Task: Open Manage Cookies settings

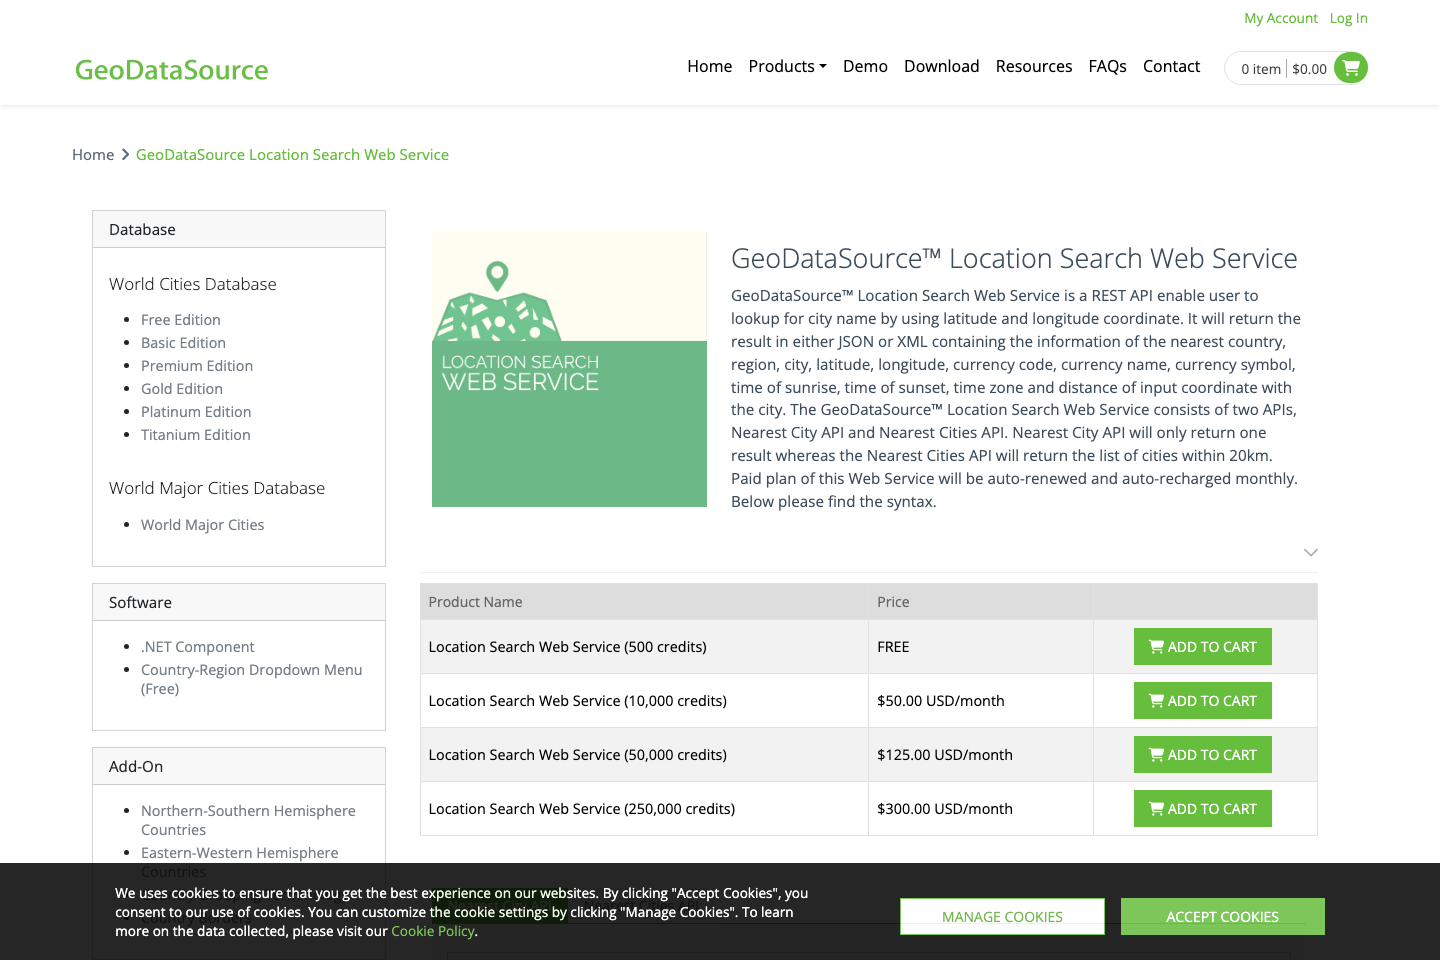Action: 1001,916
